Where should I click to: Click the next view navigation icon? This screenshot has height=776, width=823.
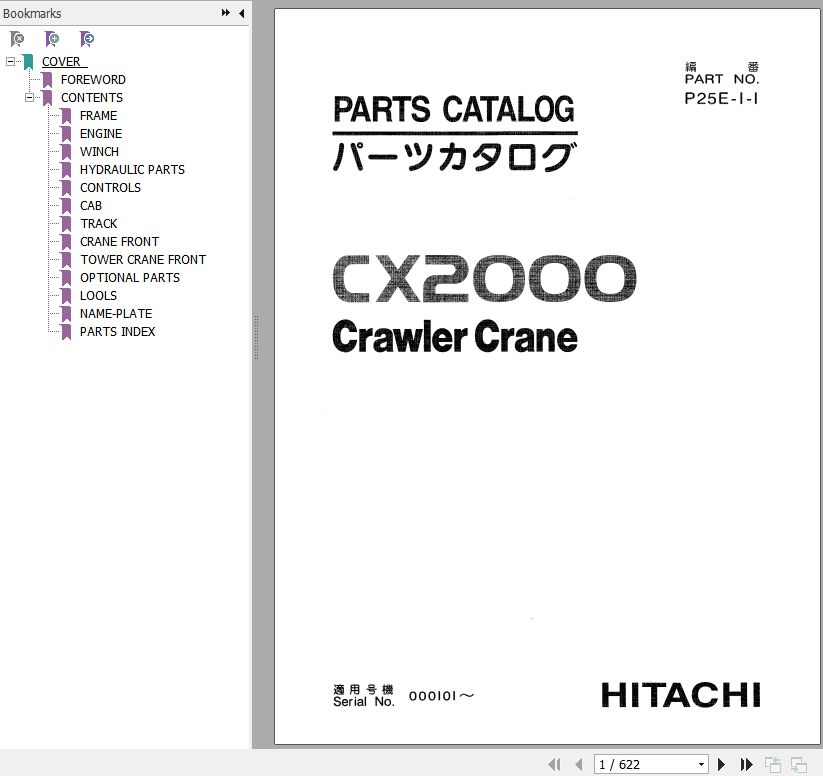pos(799,764)
